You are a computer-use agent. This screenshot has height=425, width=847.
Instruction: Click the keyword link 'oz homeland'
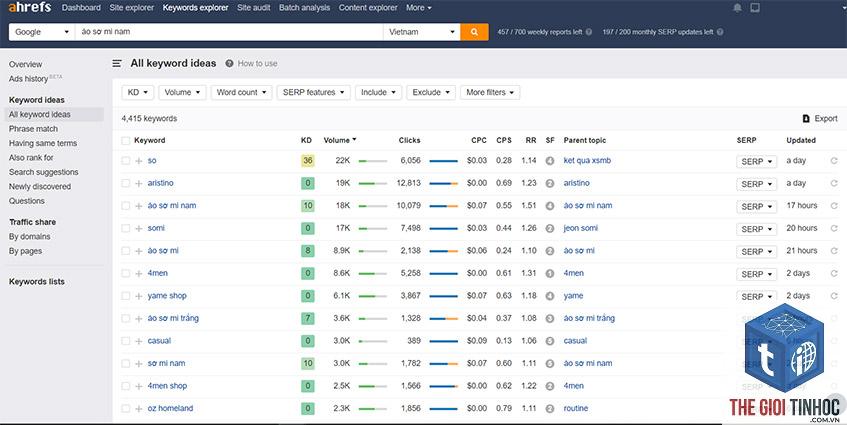pos(170,408)
